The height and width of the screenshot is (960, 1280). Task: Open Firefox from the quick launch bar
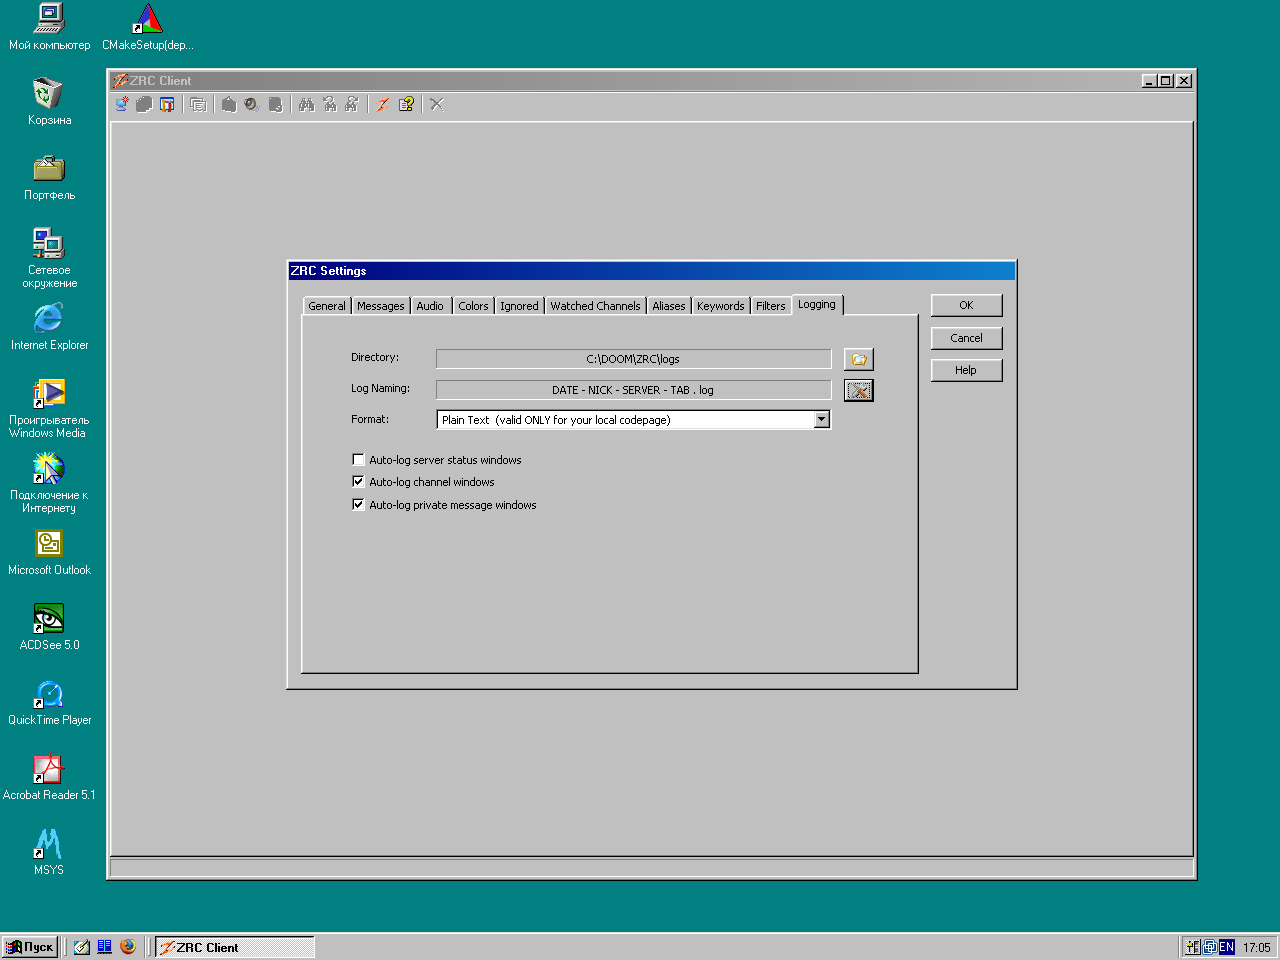tap(128, 946)
